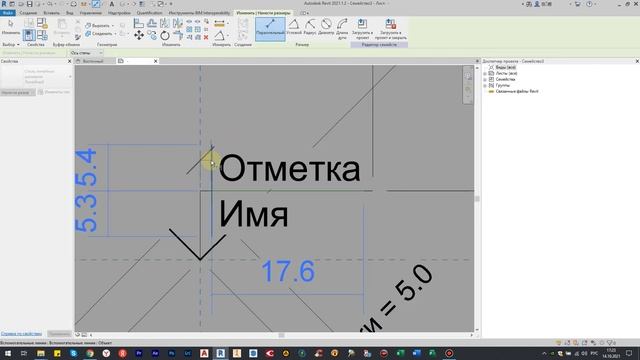The image size is (640, 360).
Task: Click the shopping cart App Store icon
Action: 577,4
